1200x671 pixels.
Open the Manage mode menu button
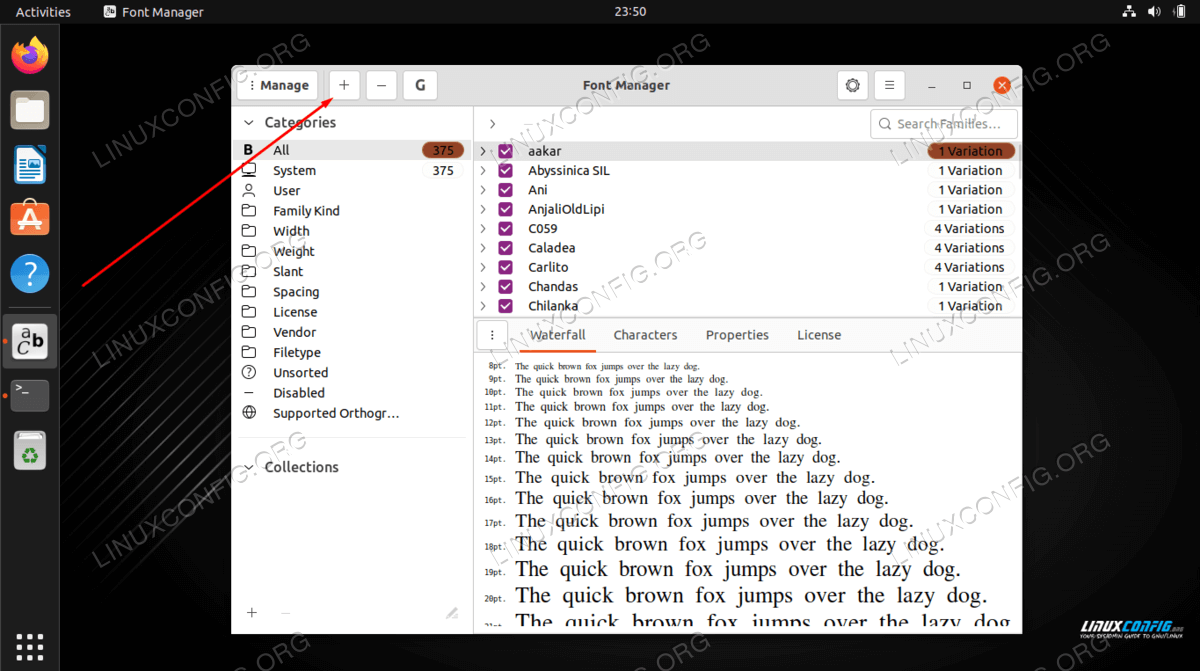pyautogui.click(x=278, y=86)
